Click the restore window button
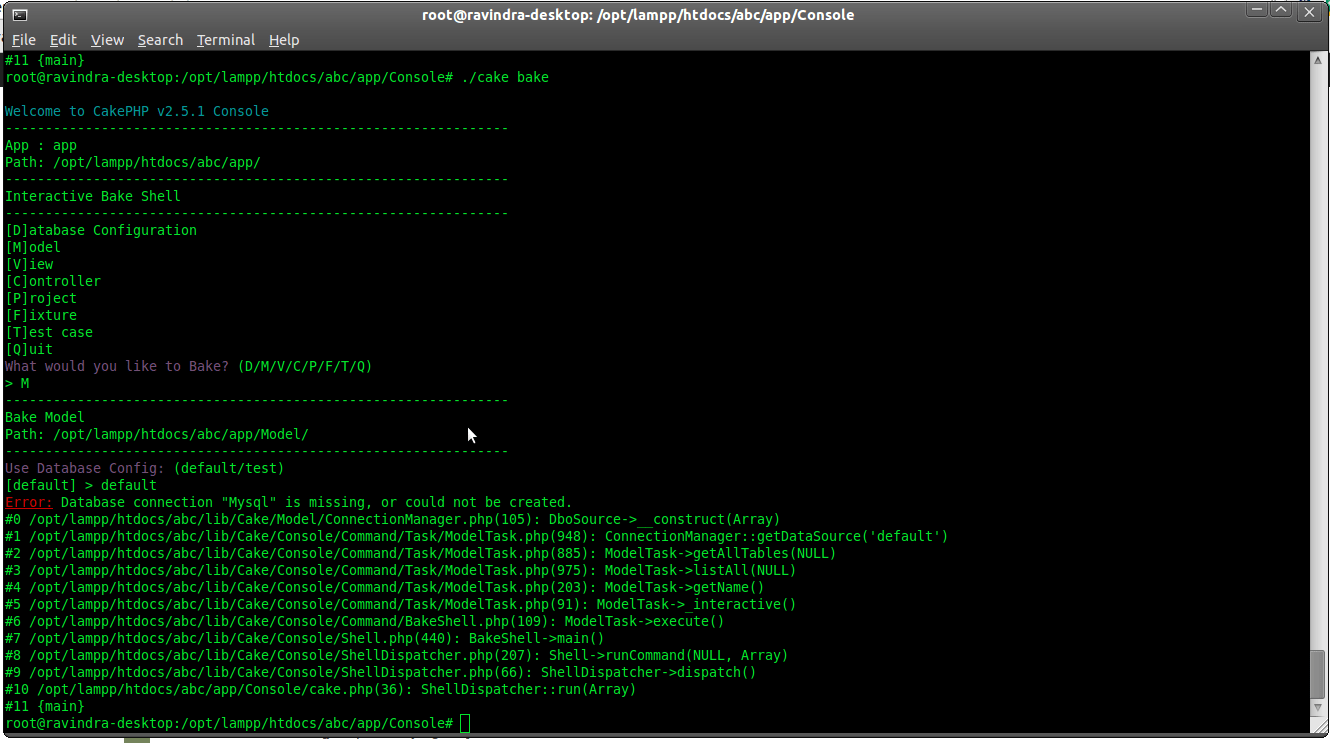Viewport: 1330px width, 747px height. point(1281,10)
